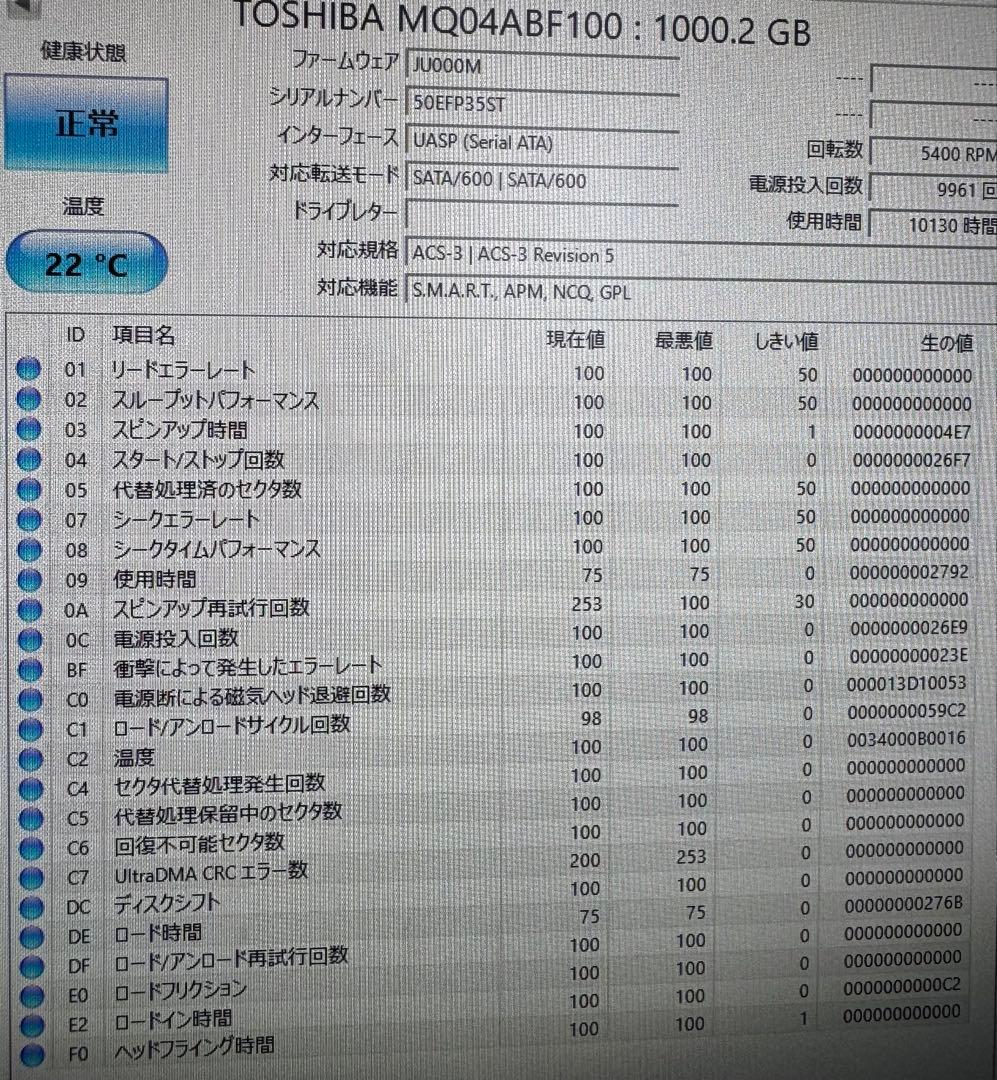This screenshot has height=1080, width=997.
Task: Click the 生の値 column header
Action: point(947,342)
